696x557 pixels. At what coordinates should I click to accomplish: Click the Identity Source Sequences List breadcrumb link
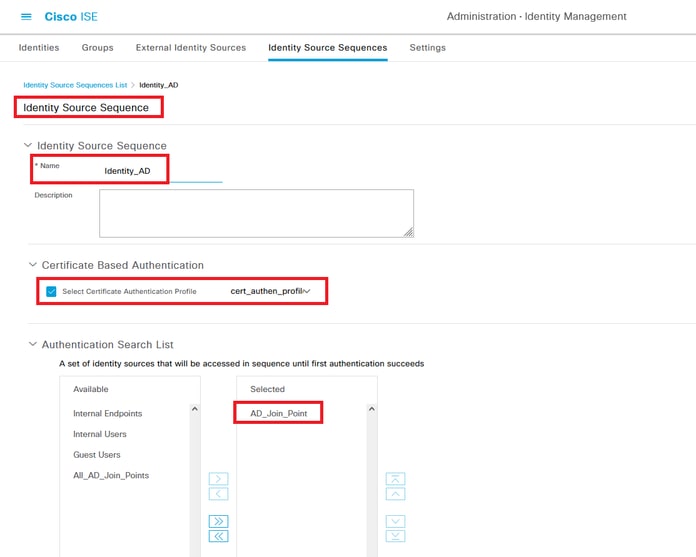75,85
